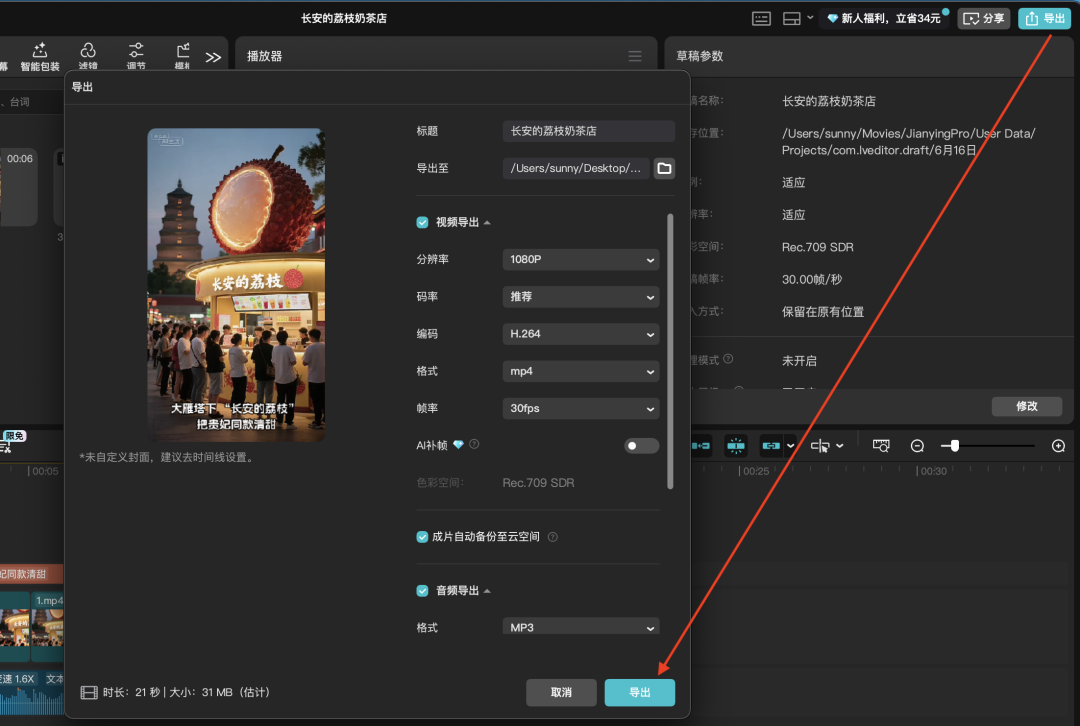Viewport: 1080px width, 726px height.
Task: Open the 帧率 30fps dropdown
Action: coord(580,409)
